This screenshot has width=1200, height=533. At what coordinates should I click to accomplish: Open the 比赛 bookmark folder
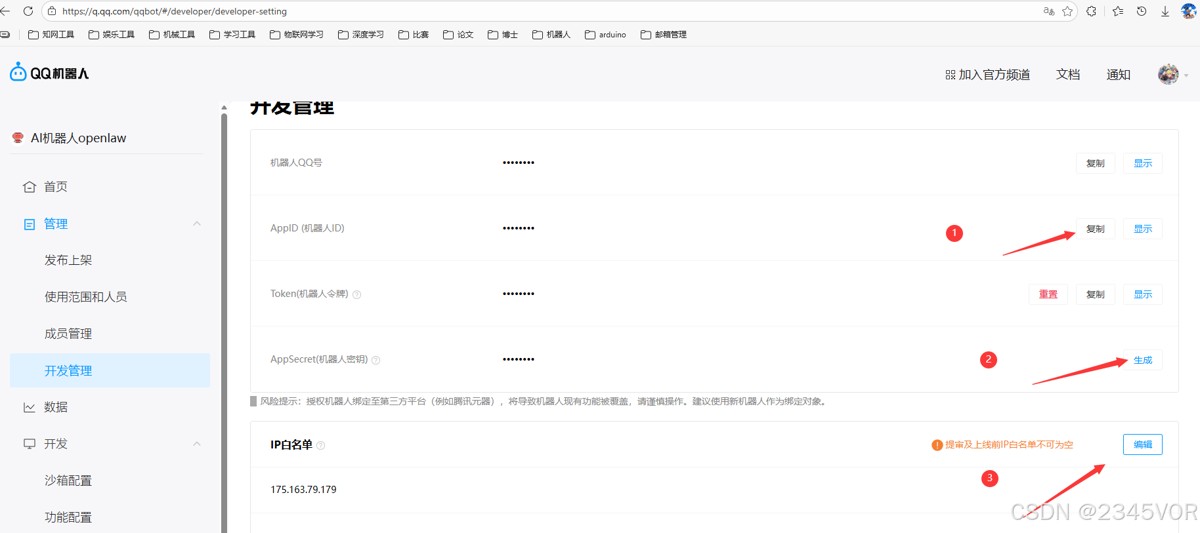[x=413, y=34]
